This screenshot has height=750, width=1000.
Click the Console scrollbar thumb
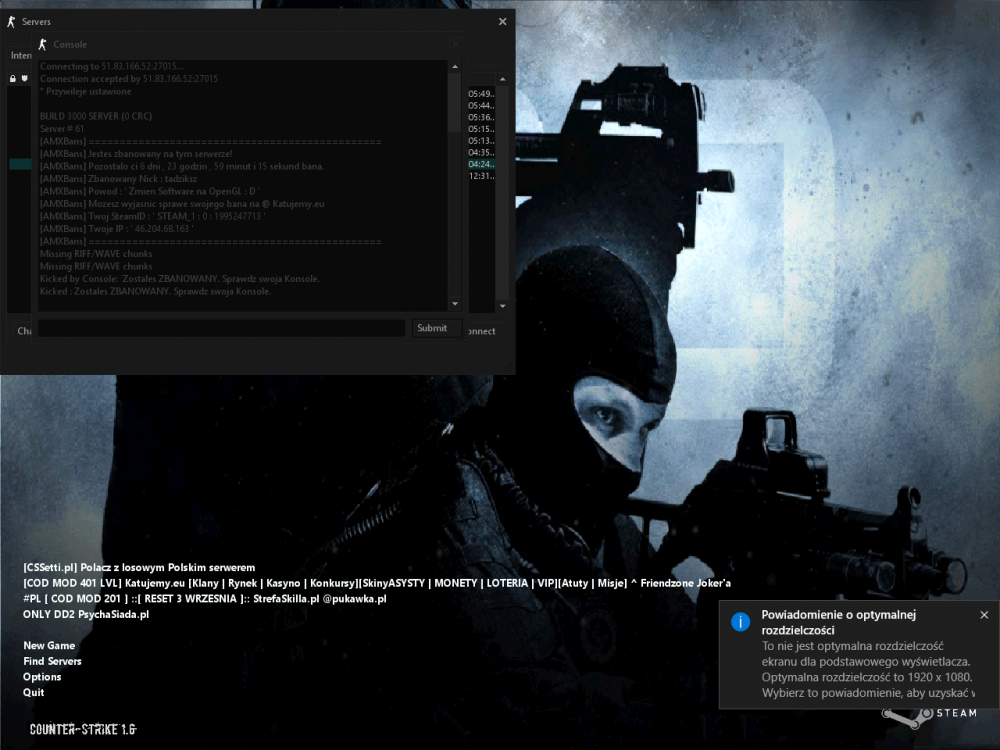point(455,102)
